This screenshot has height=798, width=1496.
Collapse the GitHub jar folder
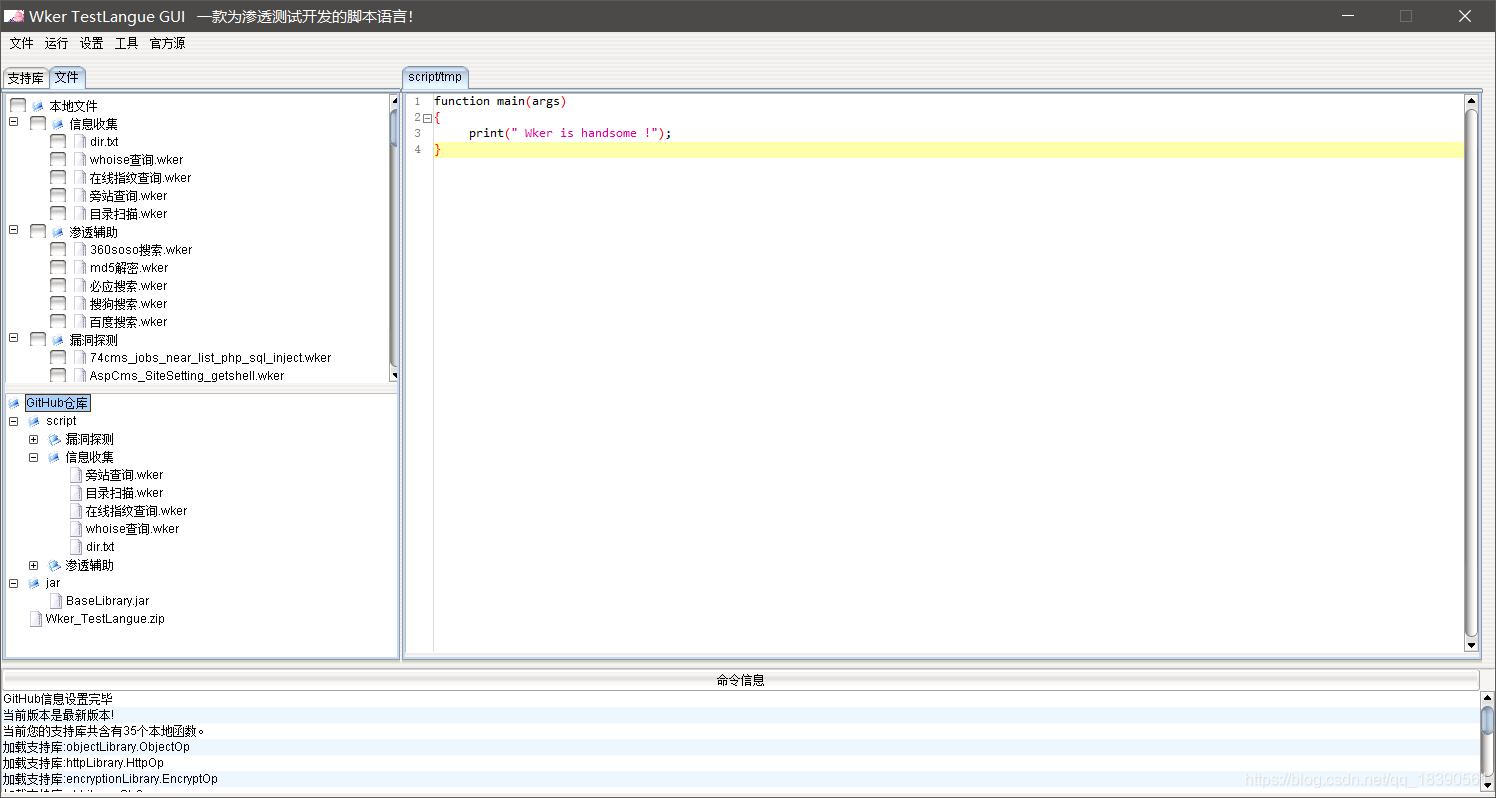coord(14,583)
